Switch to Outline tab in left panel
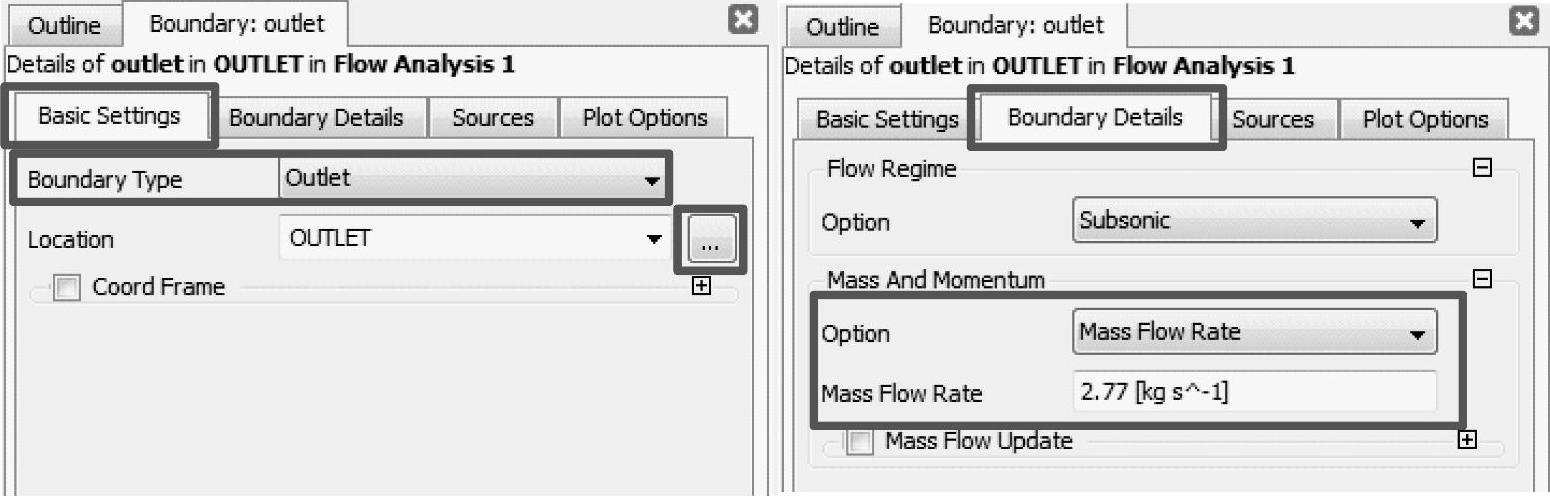The image size is (1550, 496). coord(63,24)
